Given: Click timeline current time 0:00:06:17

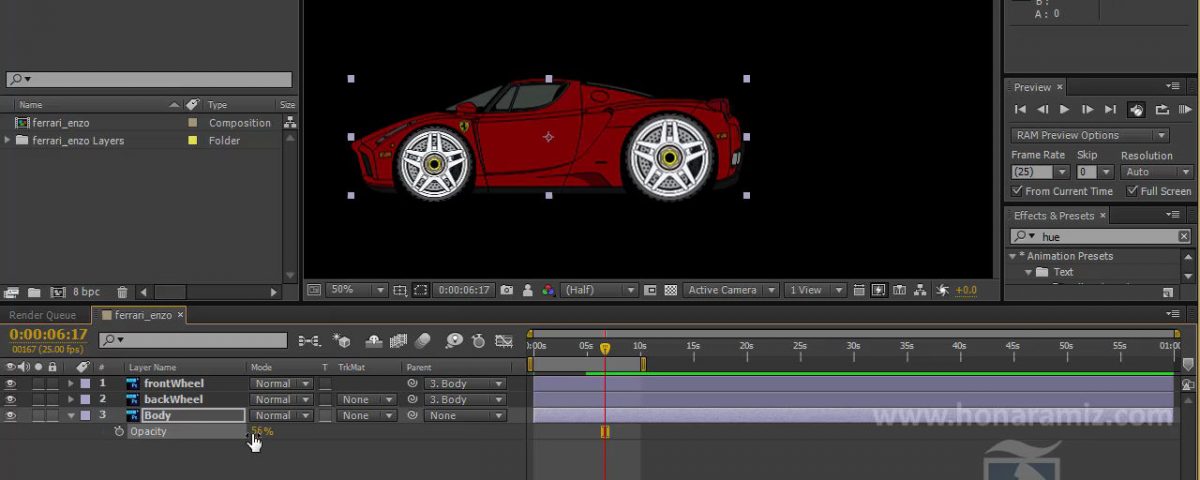Looking at the screenshot, I should pyautogui.click(x=49, y=334).
